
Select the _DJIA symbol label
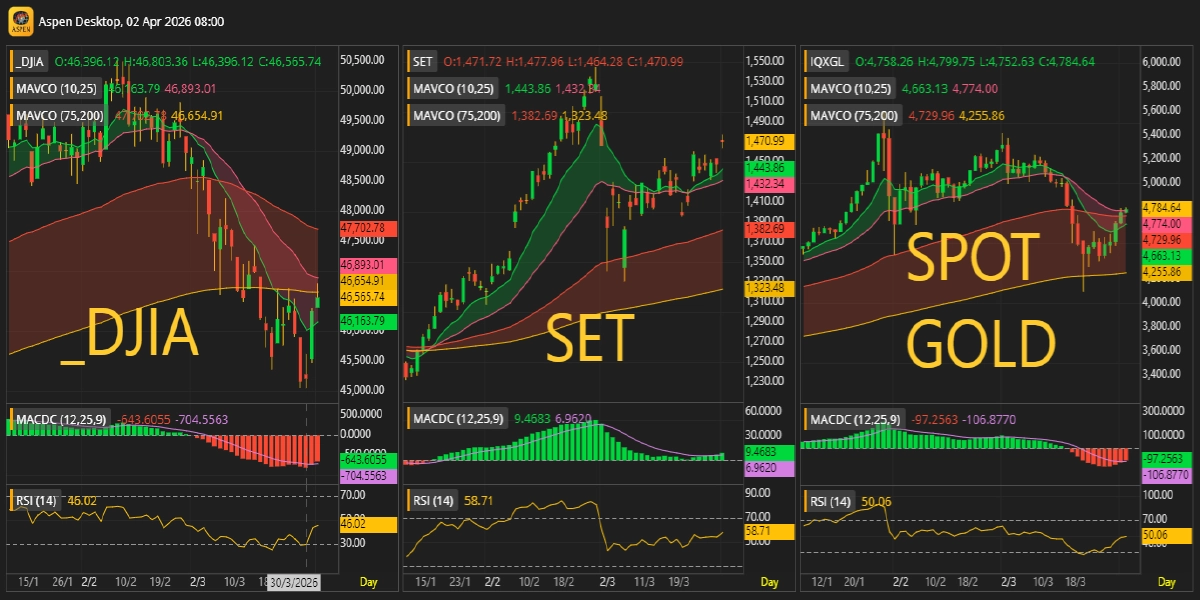pyautogui.click(x=32, y=62)
